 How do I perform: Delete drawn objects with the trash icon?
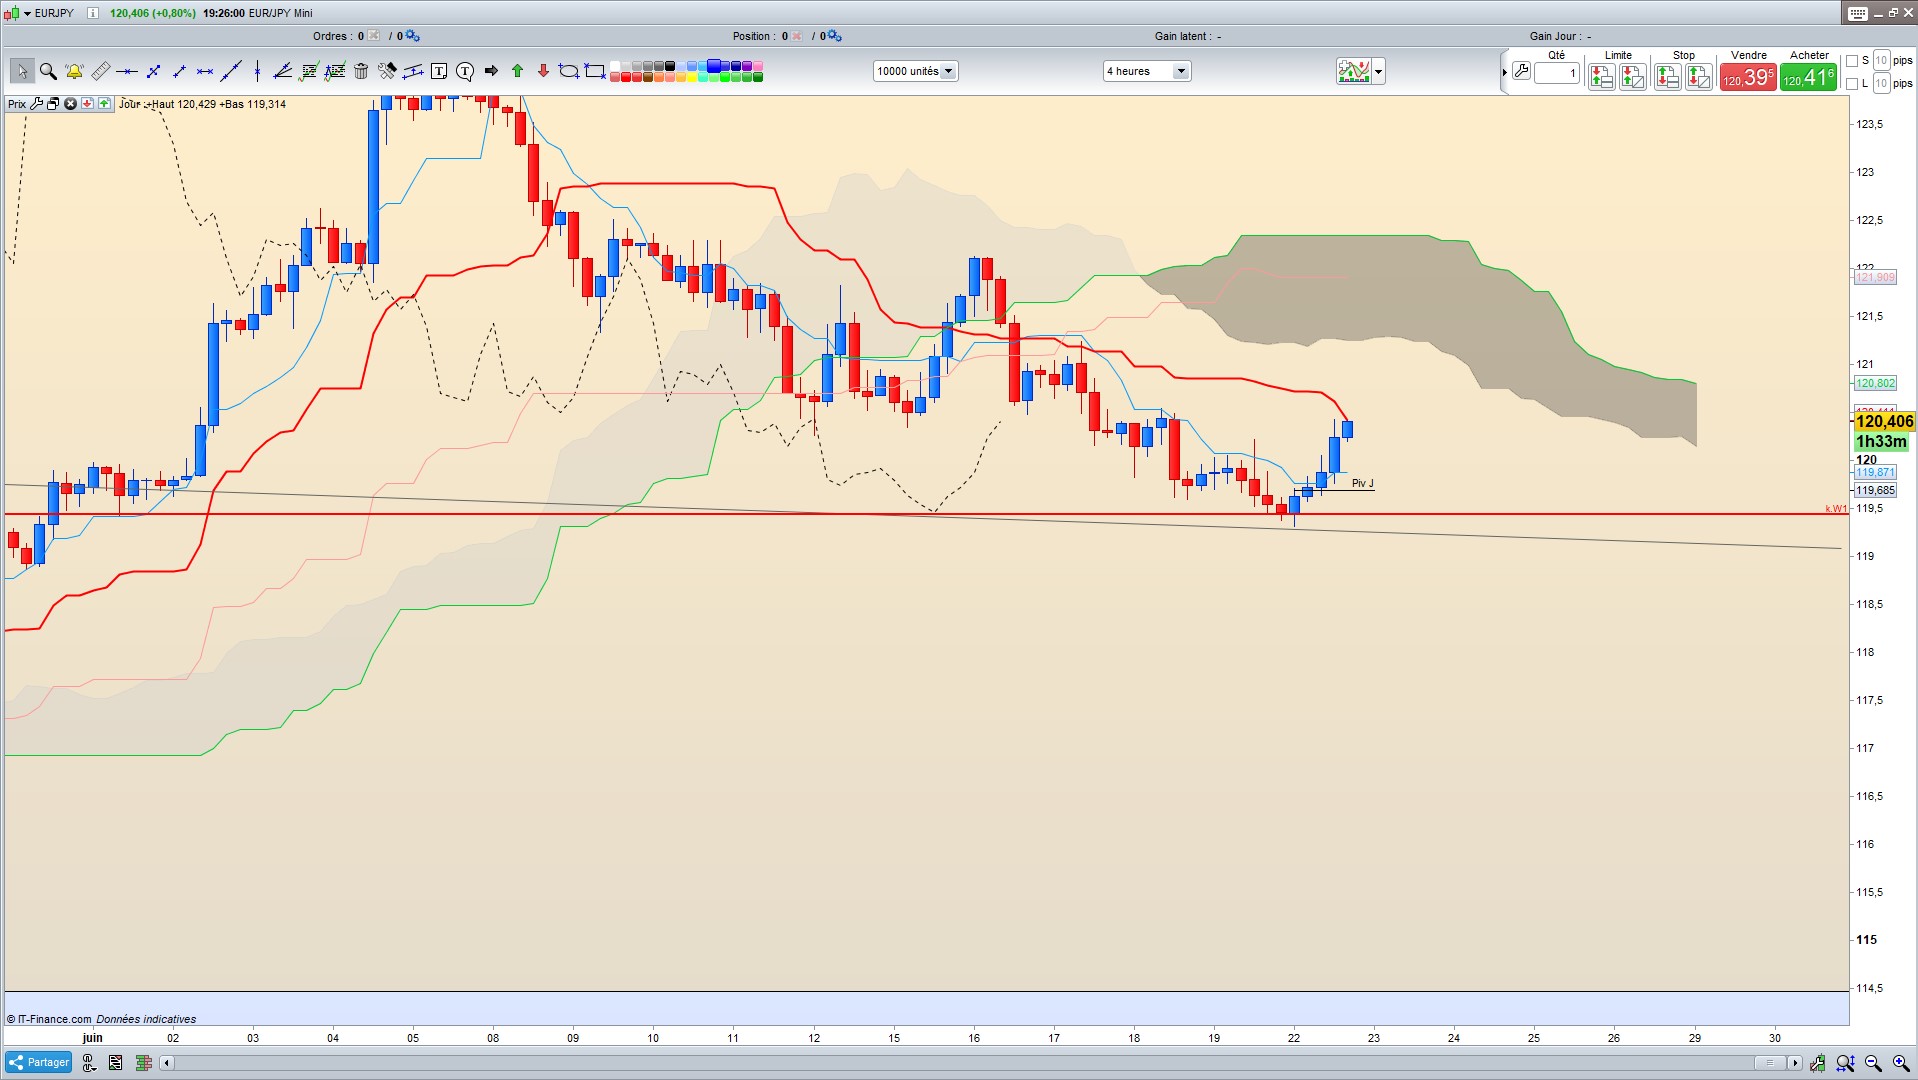(x=361, y=71)
